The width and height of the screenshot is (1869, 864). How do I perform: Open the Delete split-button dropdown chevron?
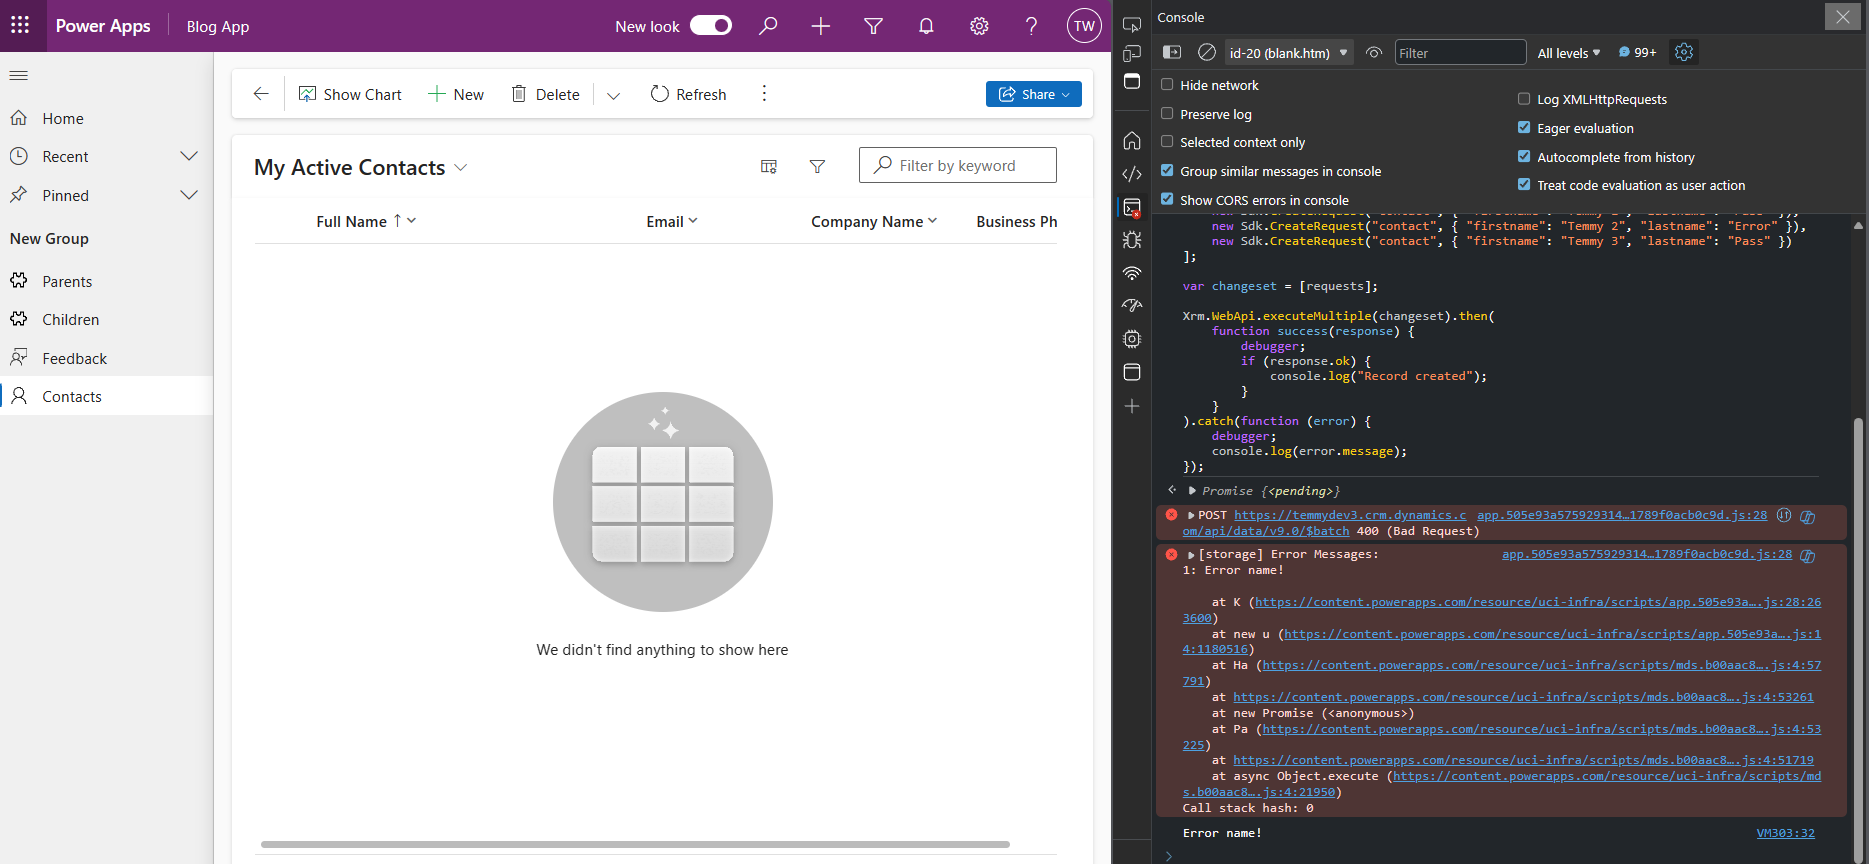click(614, 95)
